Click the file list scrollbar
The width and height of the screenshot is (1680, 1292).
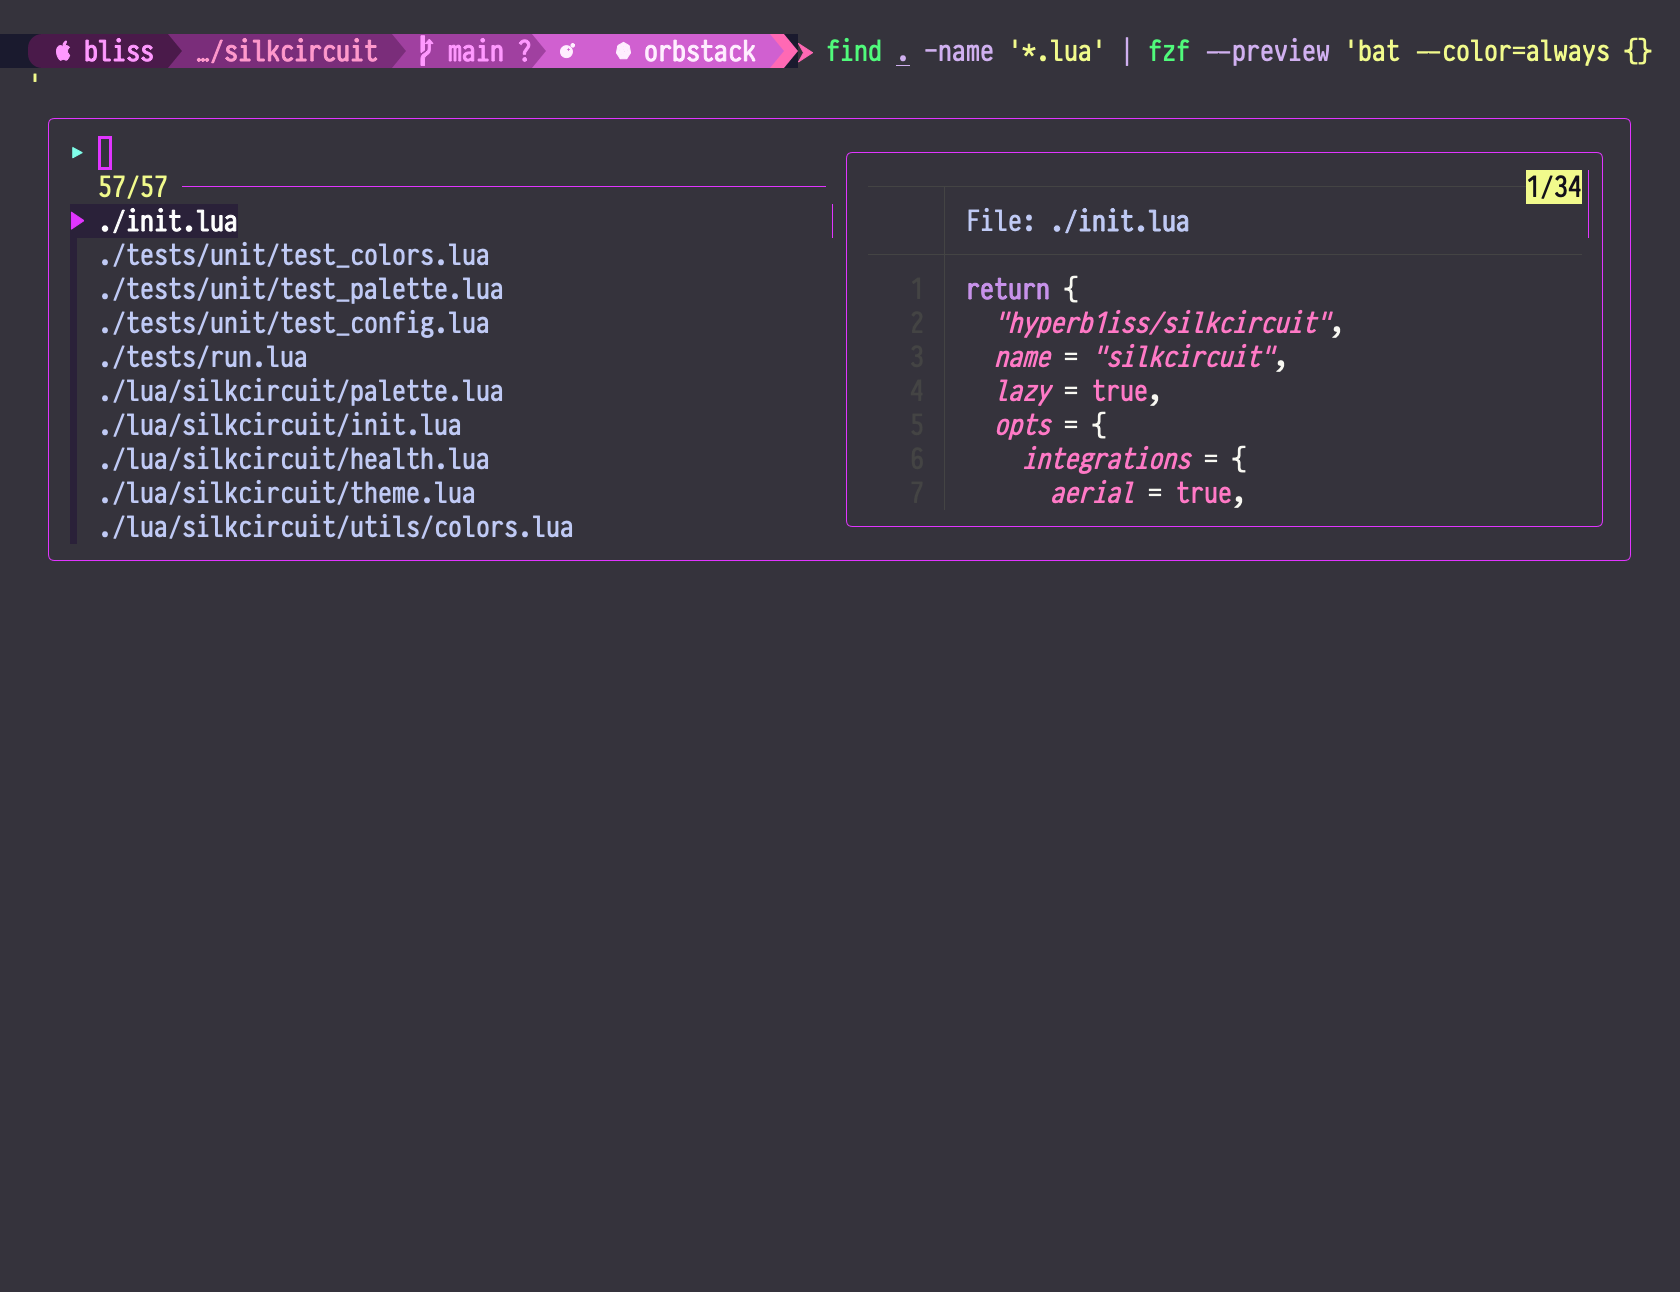(x=832, y=221)
